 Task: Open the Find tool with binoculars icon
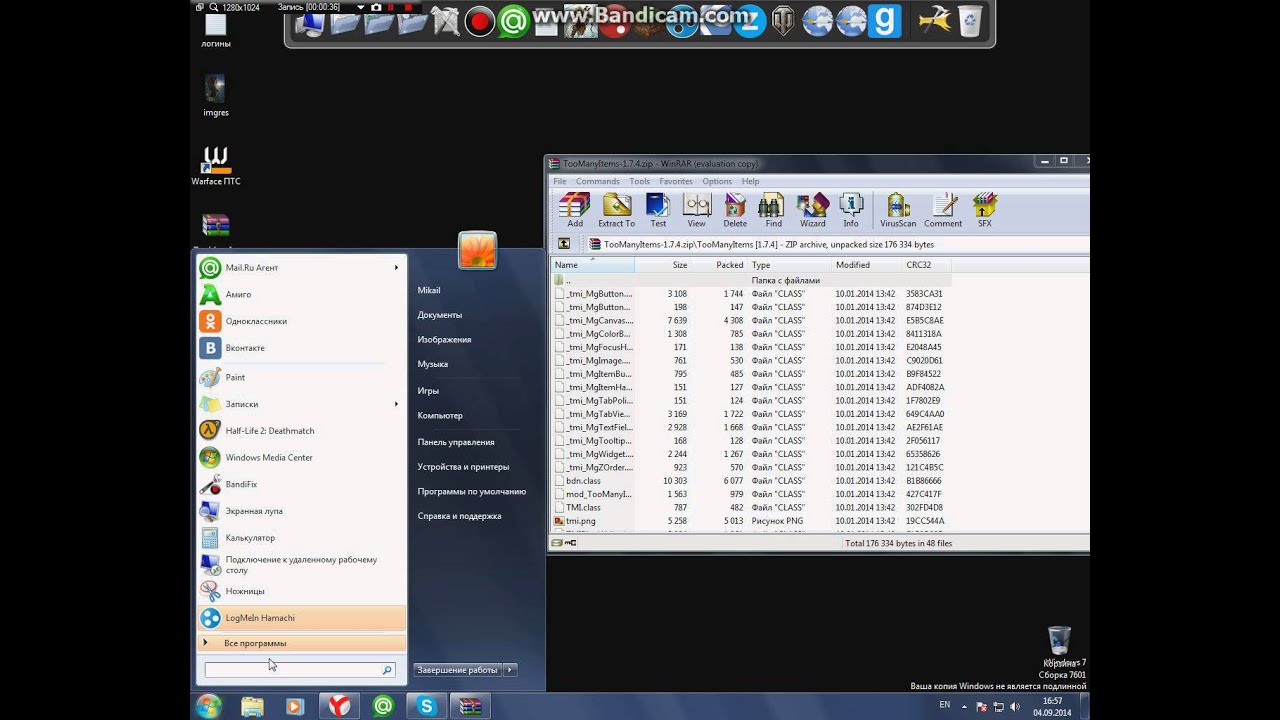point(773,210)
